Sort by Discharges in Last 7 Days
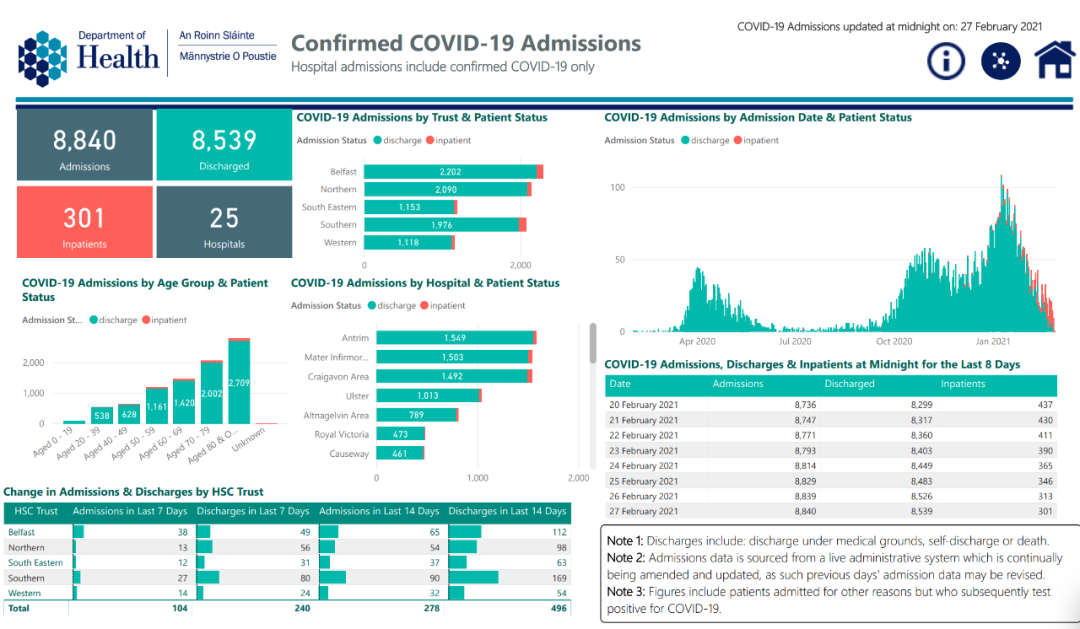The width and height of the screenshot is (1080, 629). coord(253,511)
